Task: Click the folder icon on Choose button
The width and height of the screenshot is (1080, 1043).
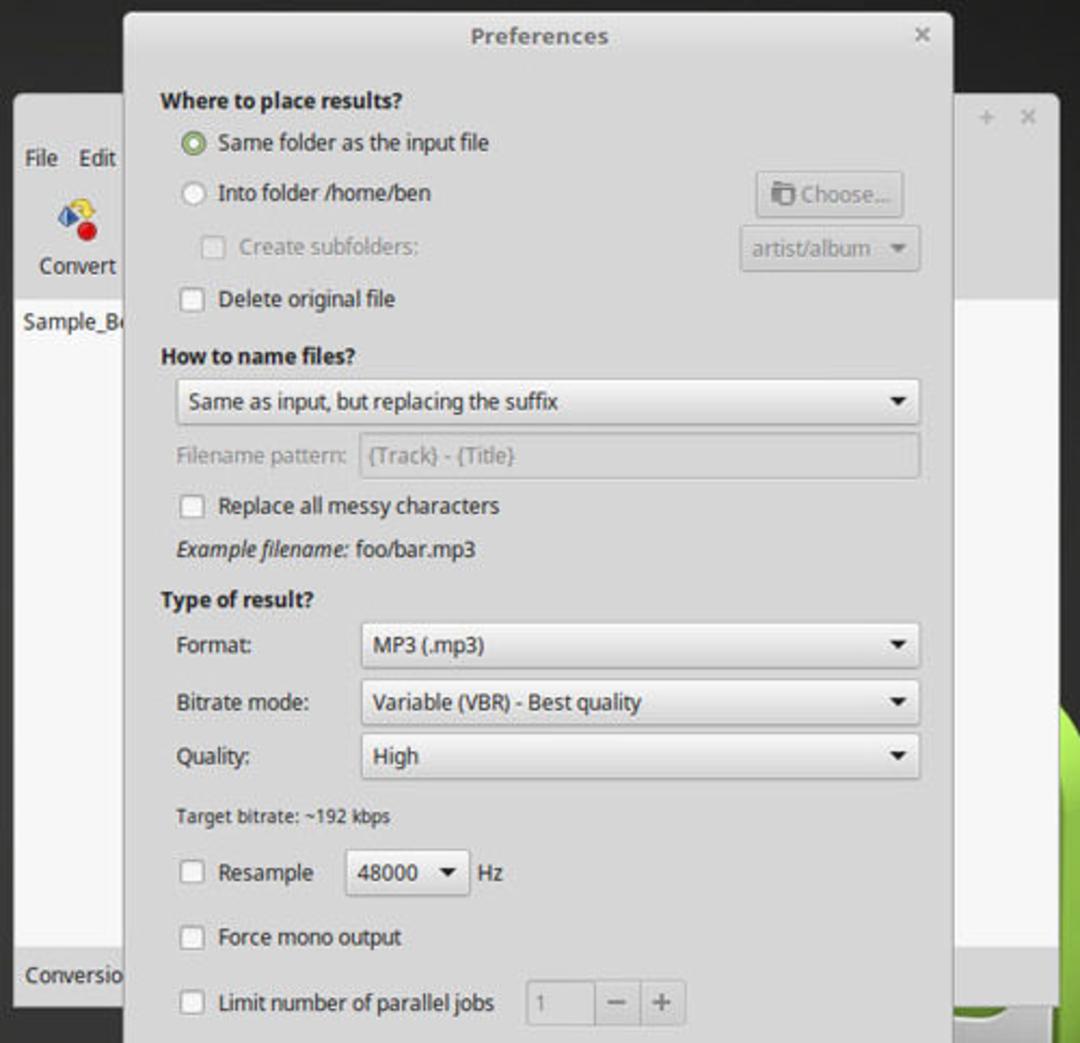Action: [782, 194]
